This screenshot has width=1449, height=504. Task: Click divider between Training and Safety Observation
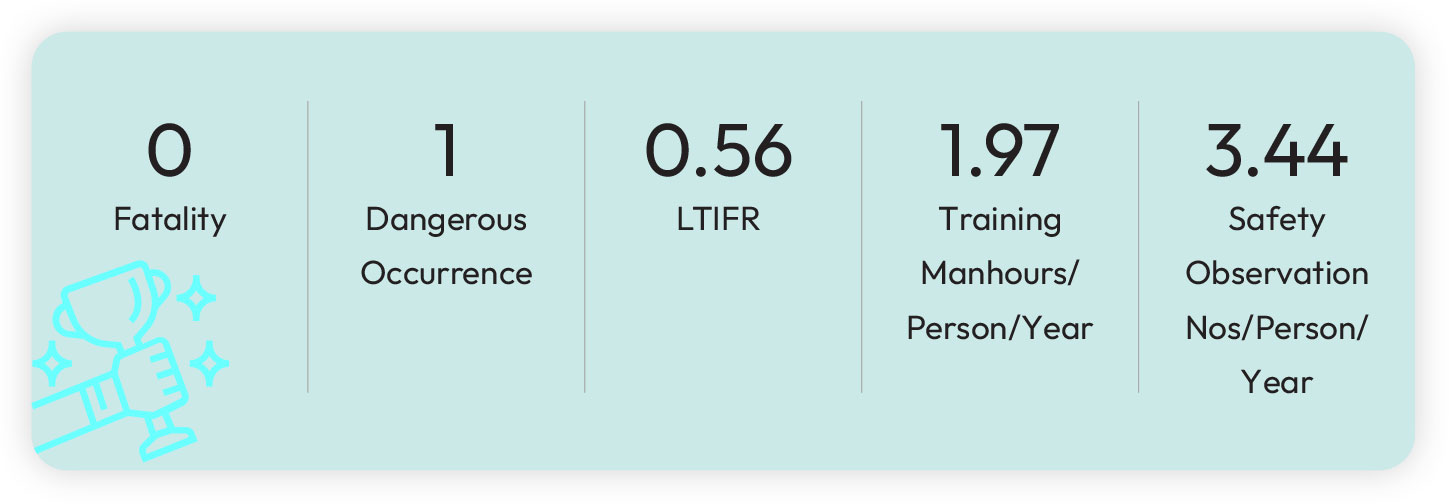click(1139, 246)
